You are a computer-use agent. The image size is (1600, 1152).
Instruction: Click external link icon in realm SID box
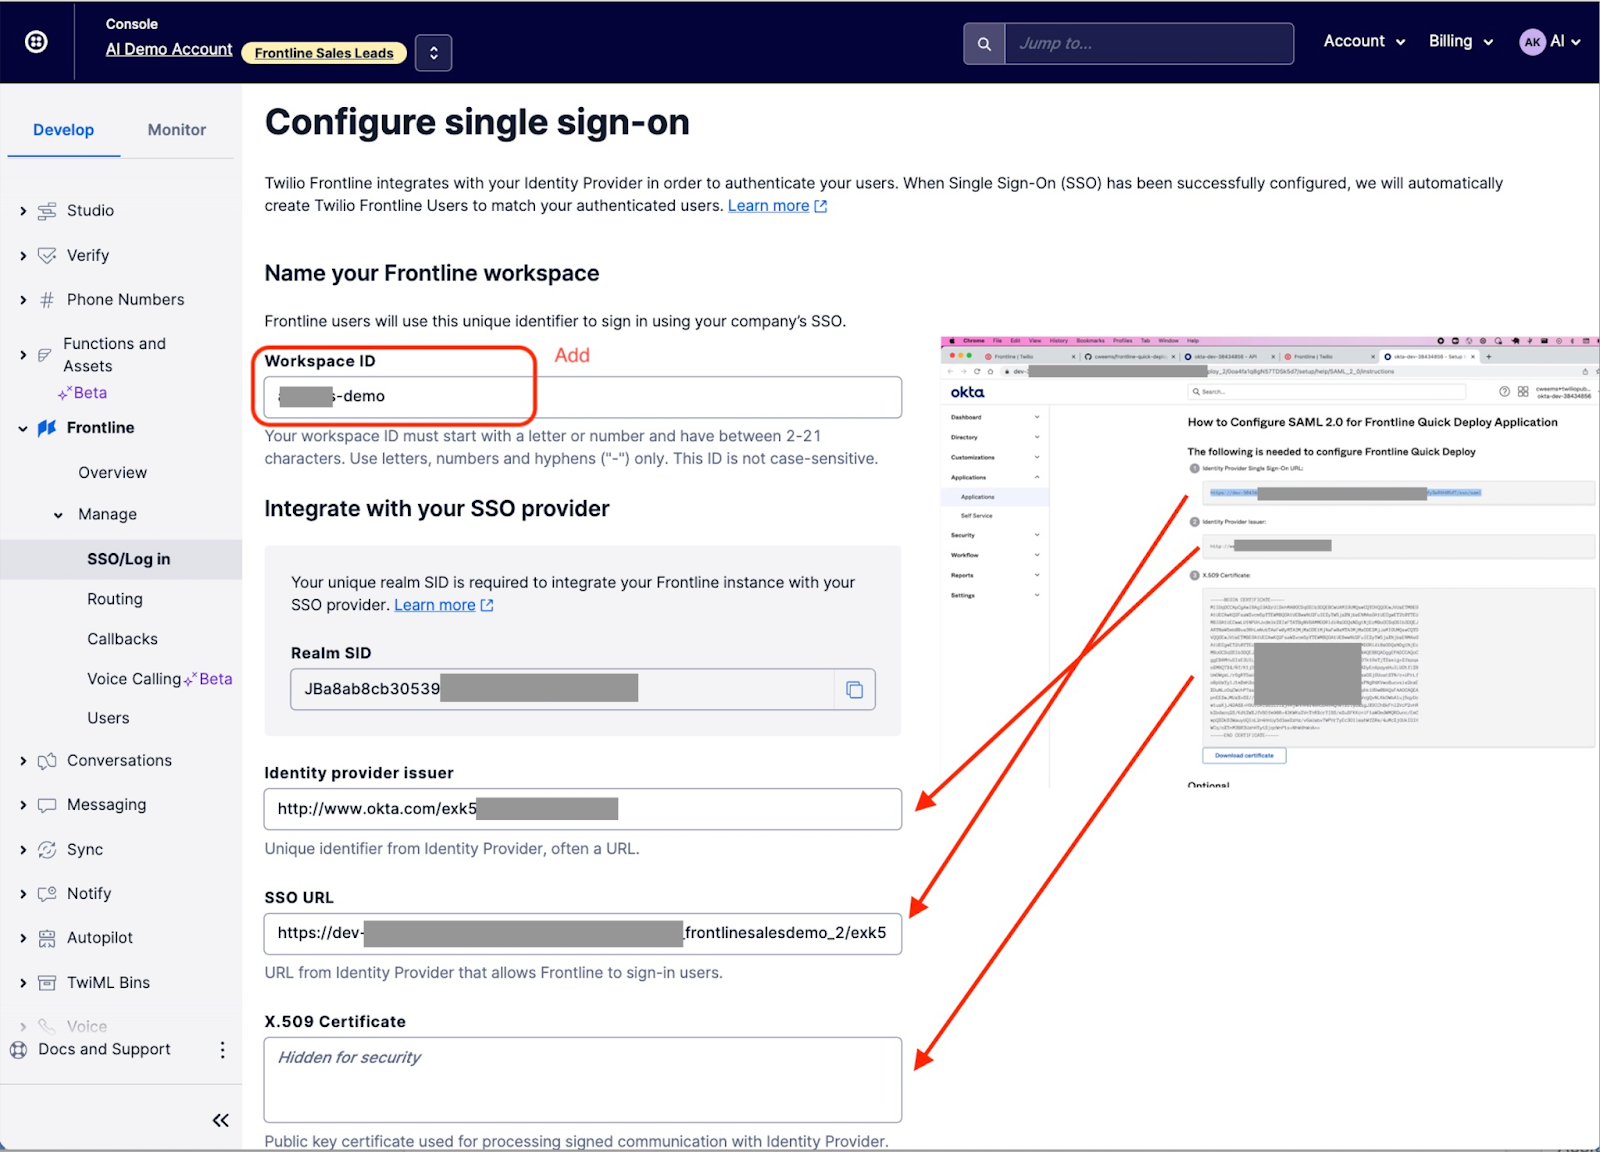tap(487, 605)
